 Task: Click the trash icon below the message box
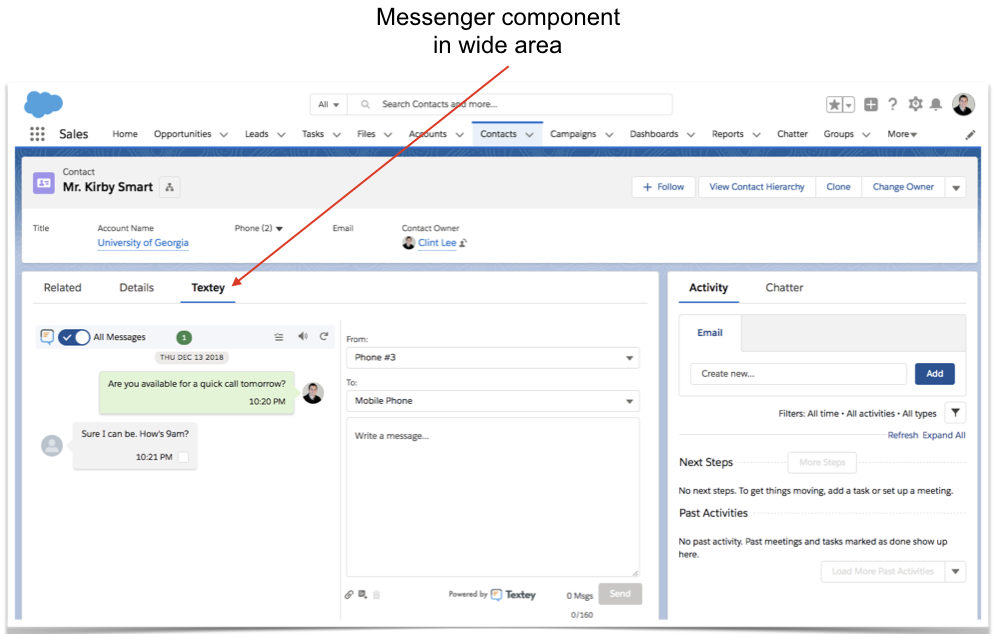[x=376, y=595]
